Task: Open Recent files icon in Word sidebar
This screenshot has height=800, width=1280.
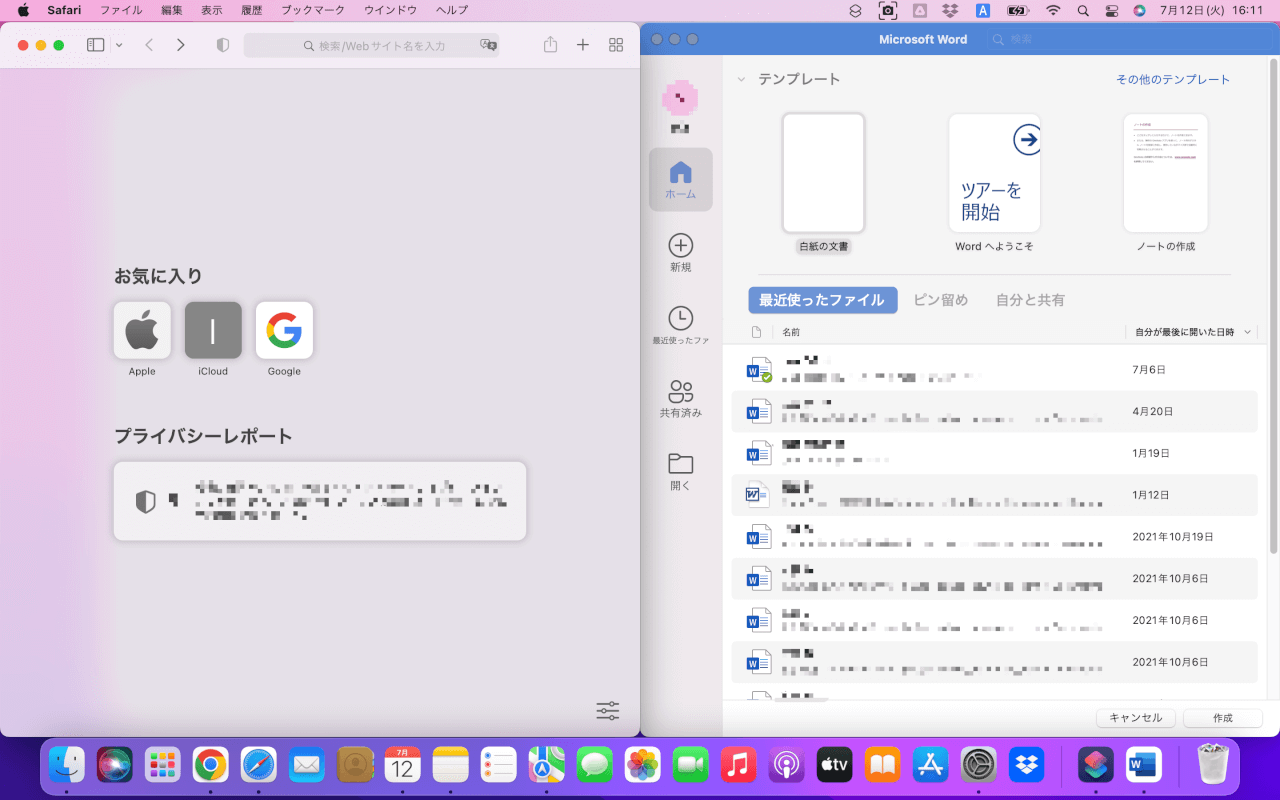Action: (x=680, y=326)
